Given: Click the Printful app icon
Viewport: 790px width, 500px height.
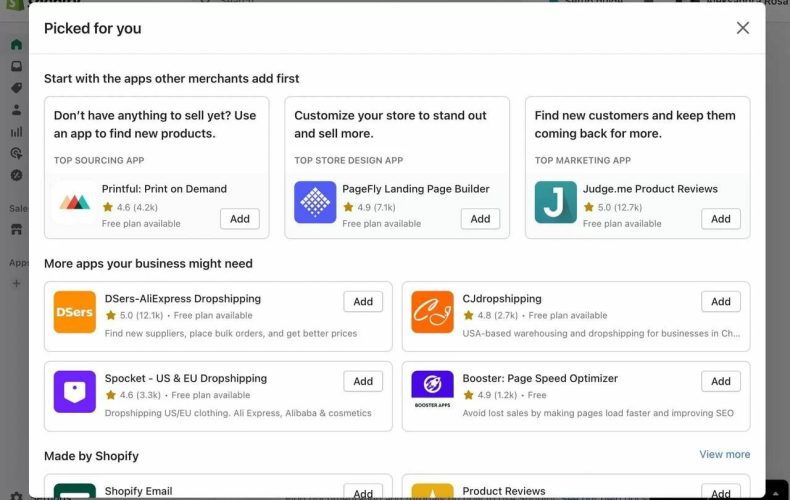Looking at the screenshot, I should tap(75, 202).
